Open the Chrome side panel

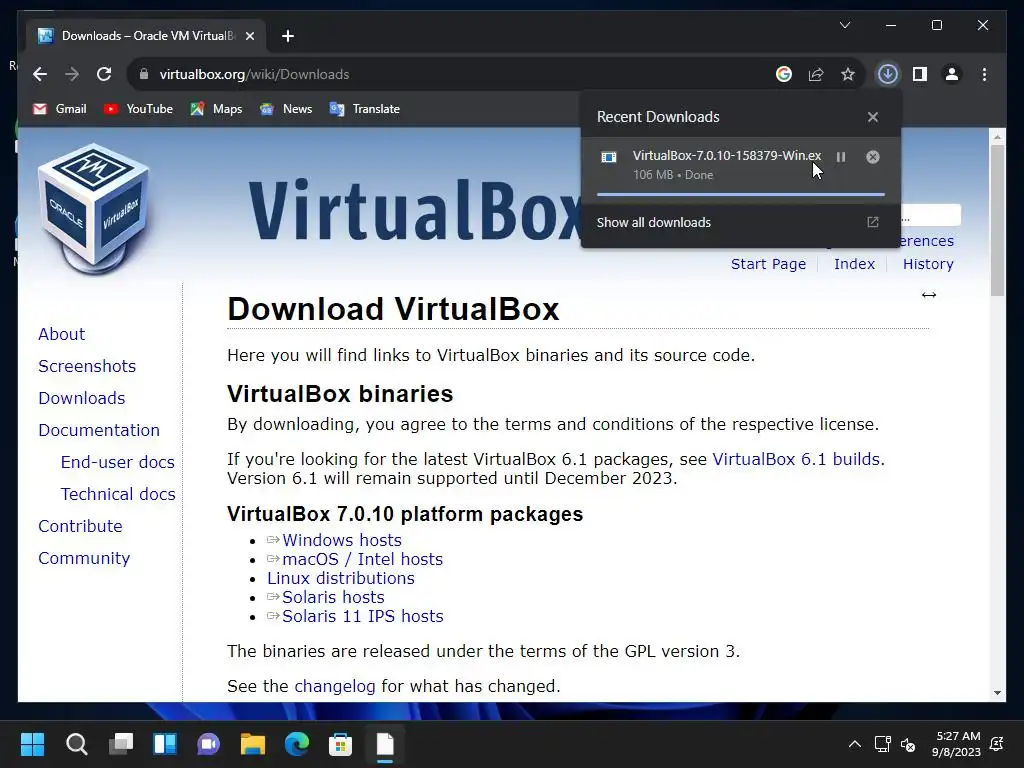click(x=920, y=74)
